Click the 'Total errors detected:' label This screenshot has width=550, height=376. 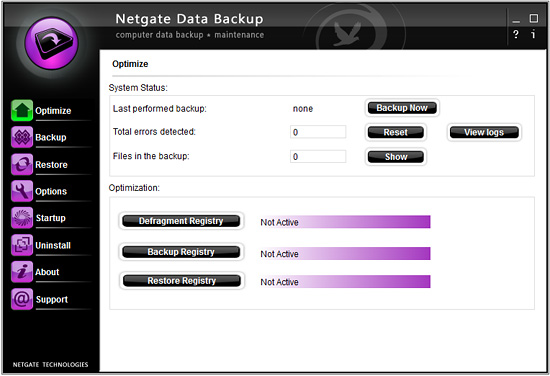point(154,132)
